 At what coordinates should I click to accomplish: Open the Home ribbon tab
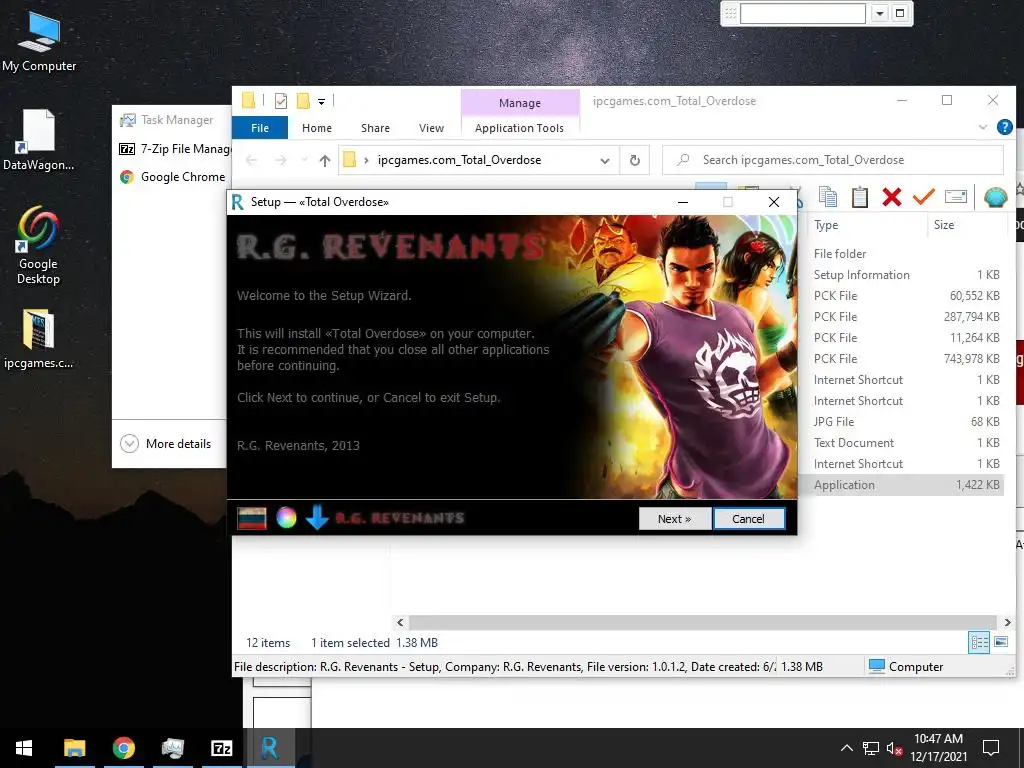(317, 128)
